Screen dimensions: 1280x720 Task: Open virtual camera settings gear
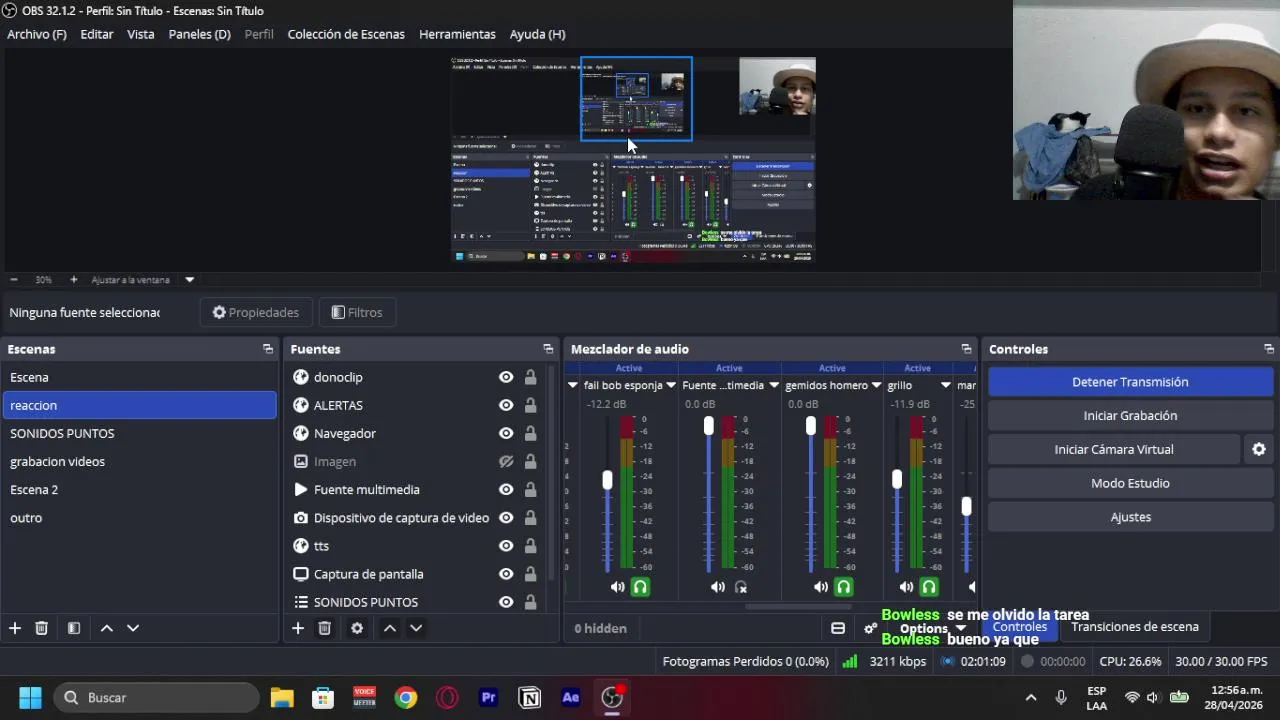click(x=1259, y=450)
